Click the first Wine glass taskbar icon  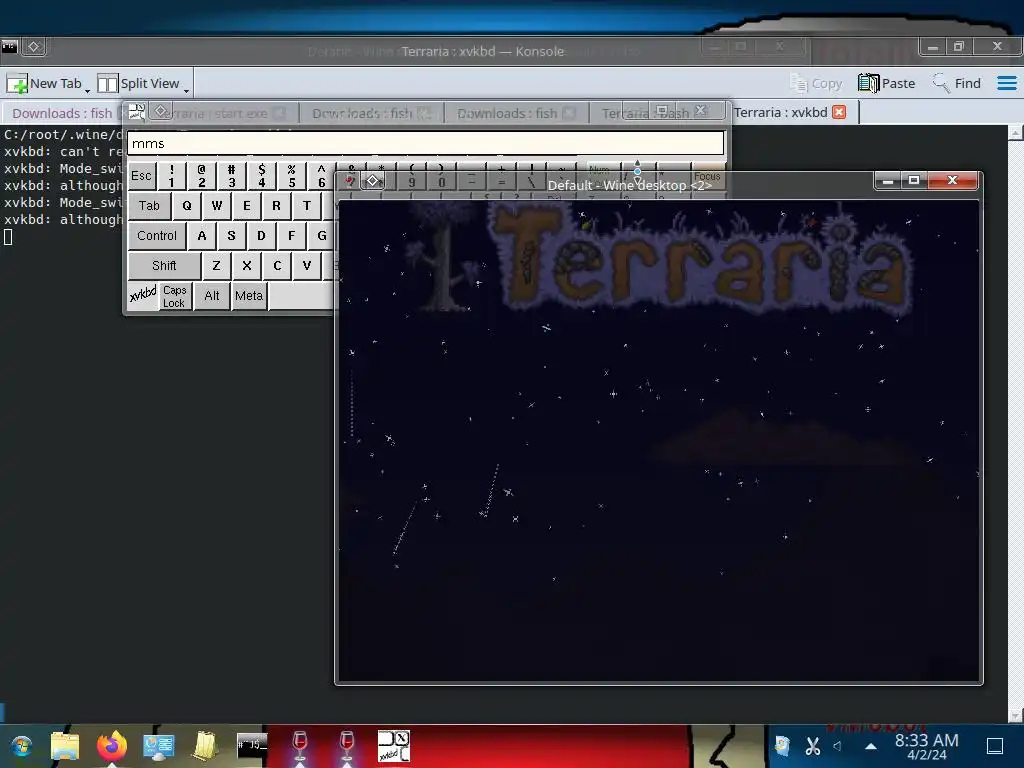[300, 746]
